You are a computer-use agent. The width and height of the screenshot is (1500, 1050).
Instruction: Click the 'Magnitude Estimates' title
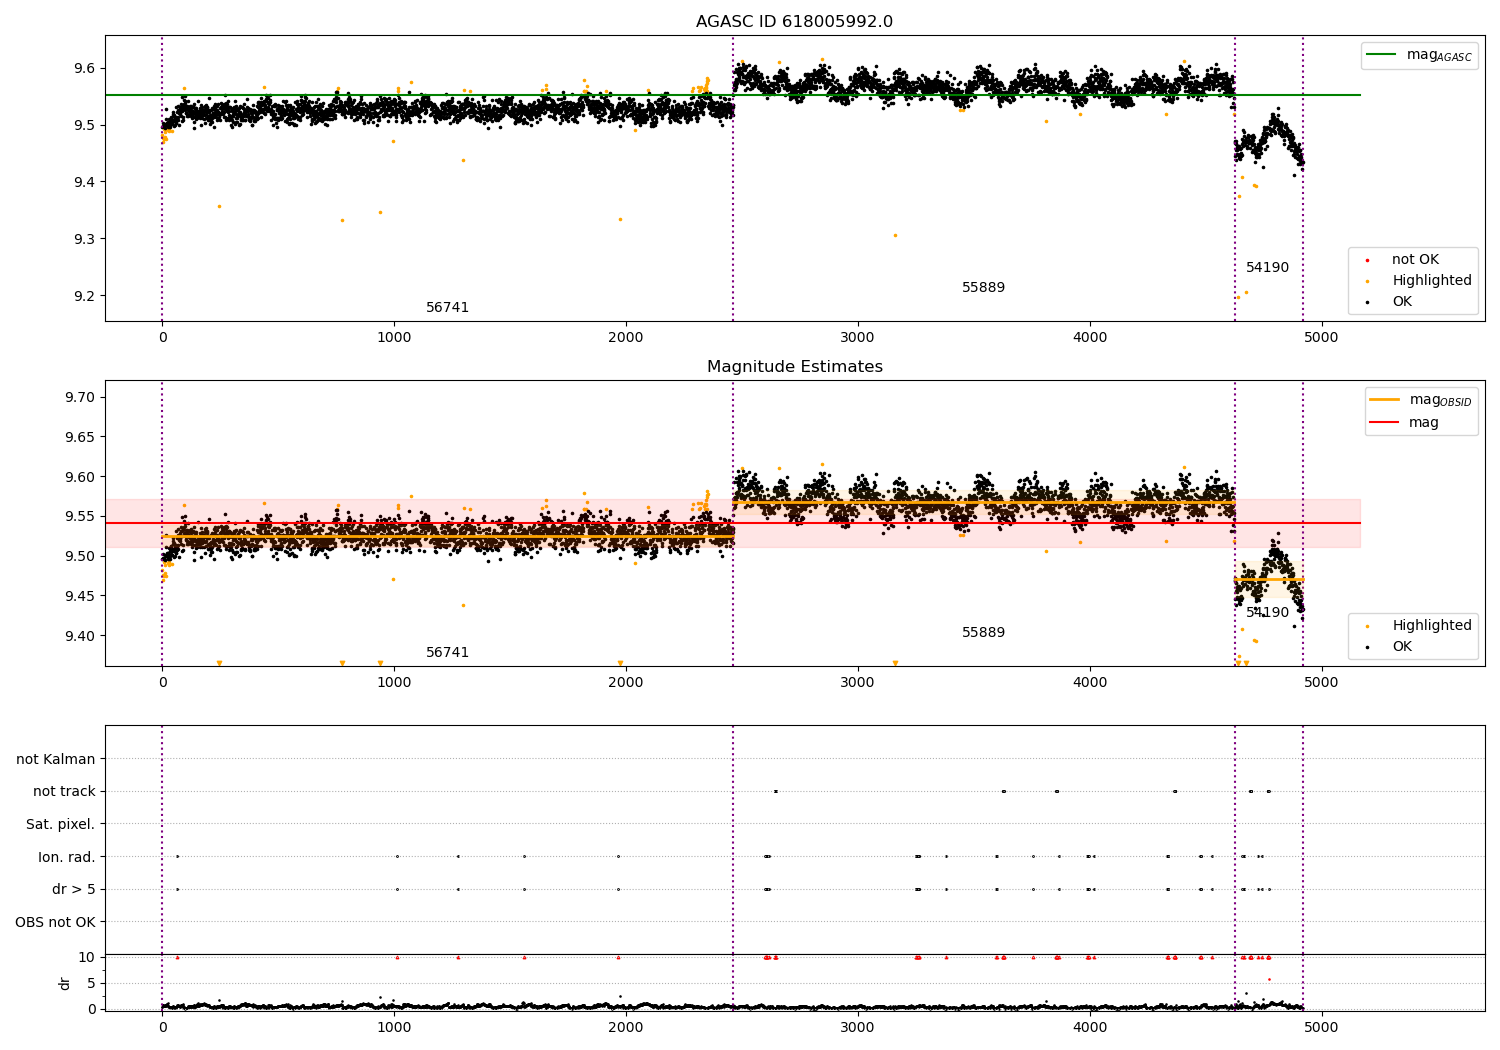[795, 367]
